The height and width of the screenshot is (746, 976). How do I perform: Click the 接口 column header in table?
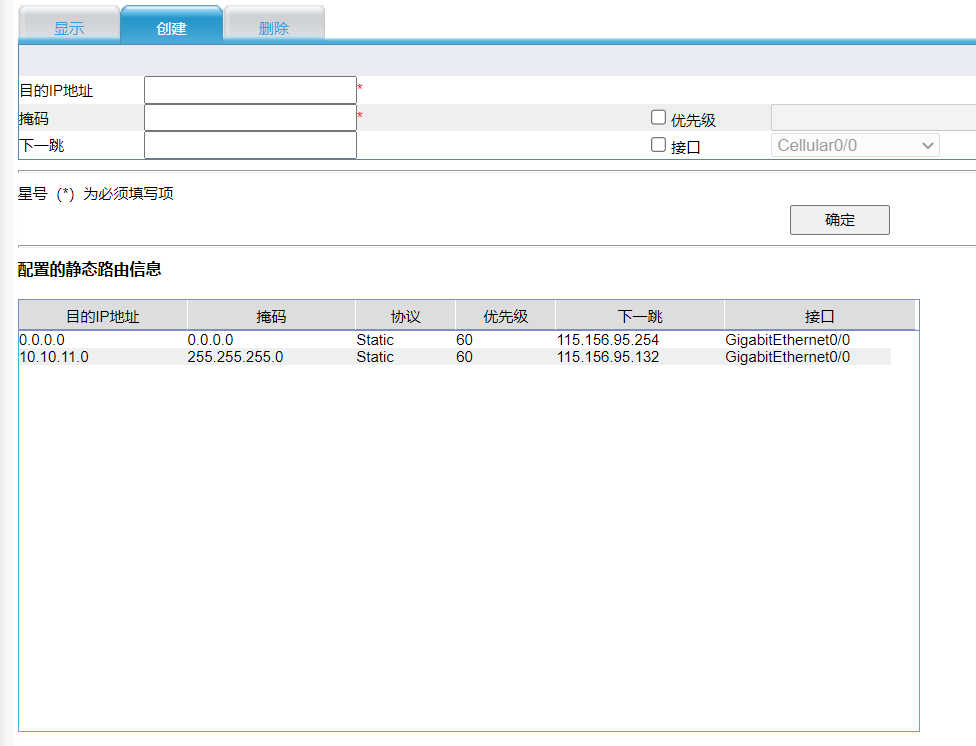click(819, 316)
